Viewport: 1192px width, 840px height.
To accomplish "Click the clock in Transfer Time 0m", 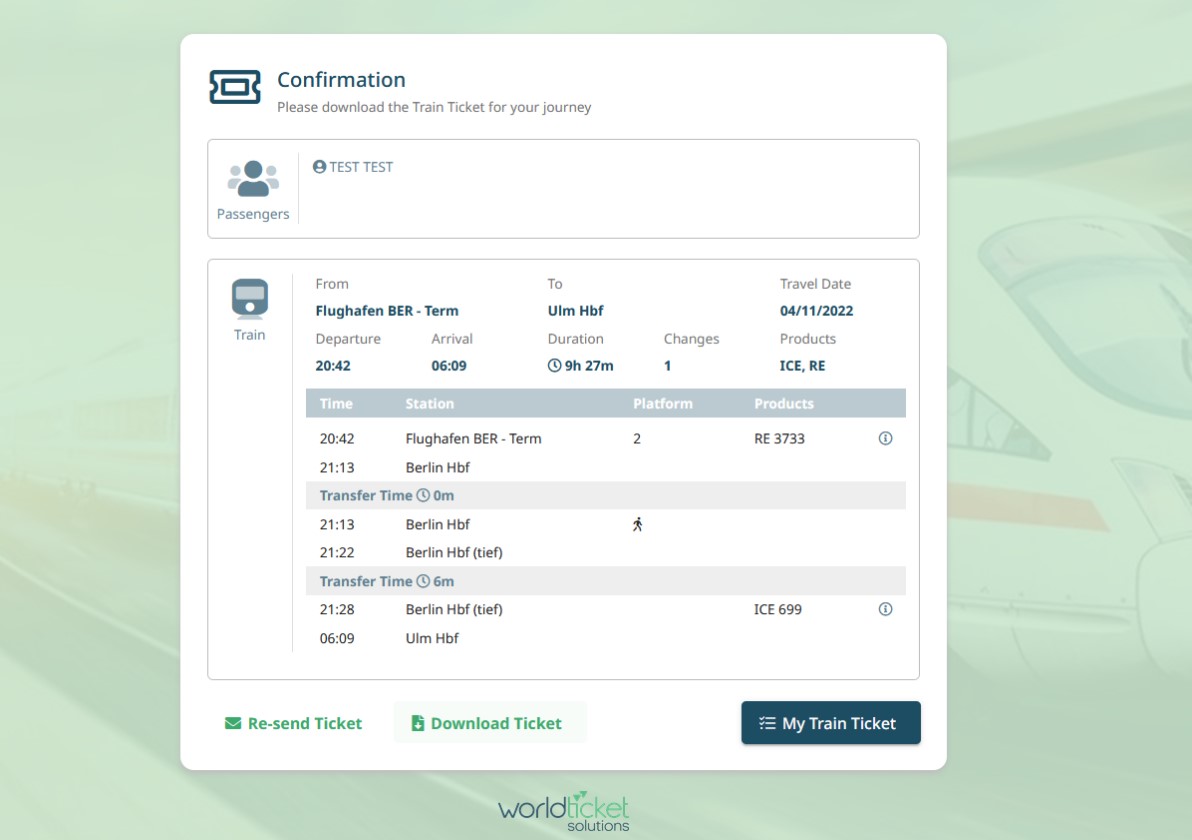I will coord(423,495).
